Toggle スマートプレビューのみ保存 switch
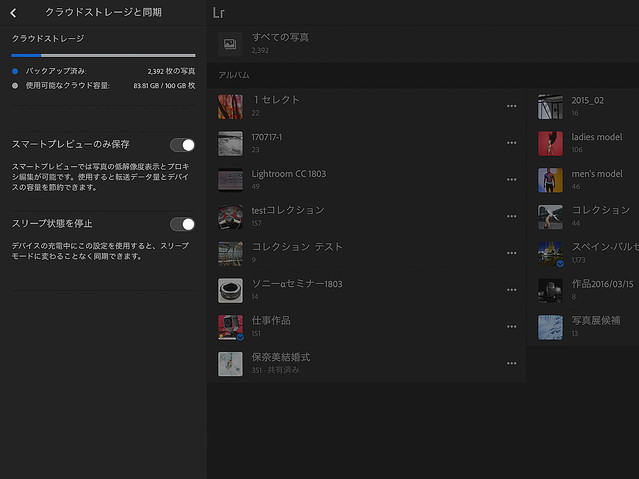 (x=182, y=145)
